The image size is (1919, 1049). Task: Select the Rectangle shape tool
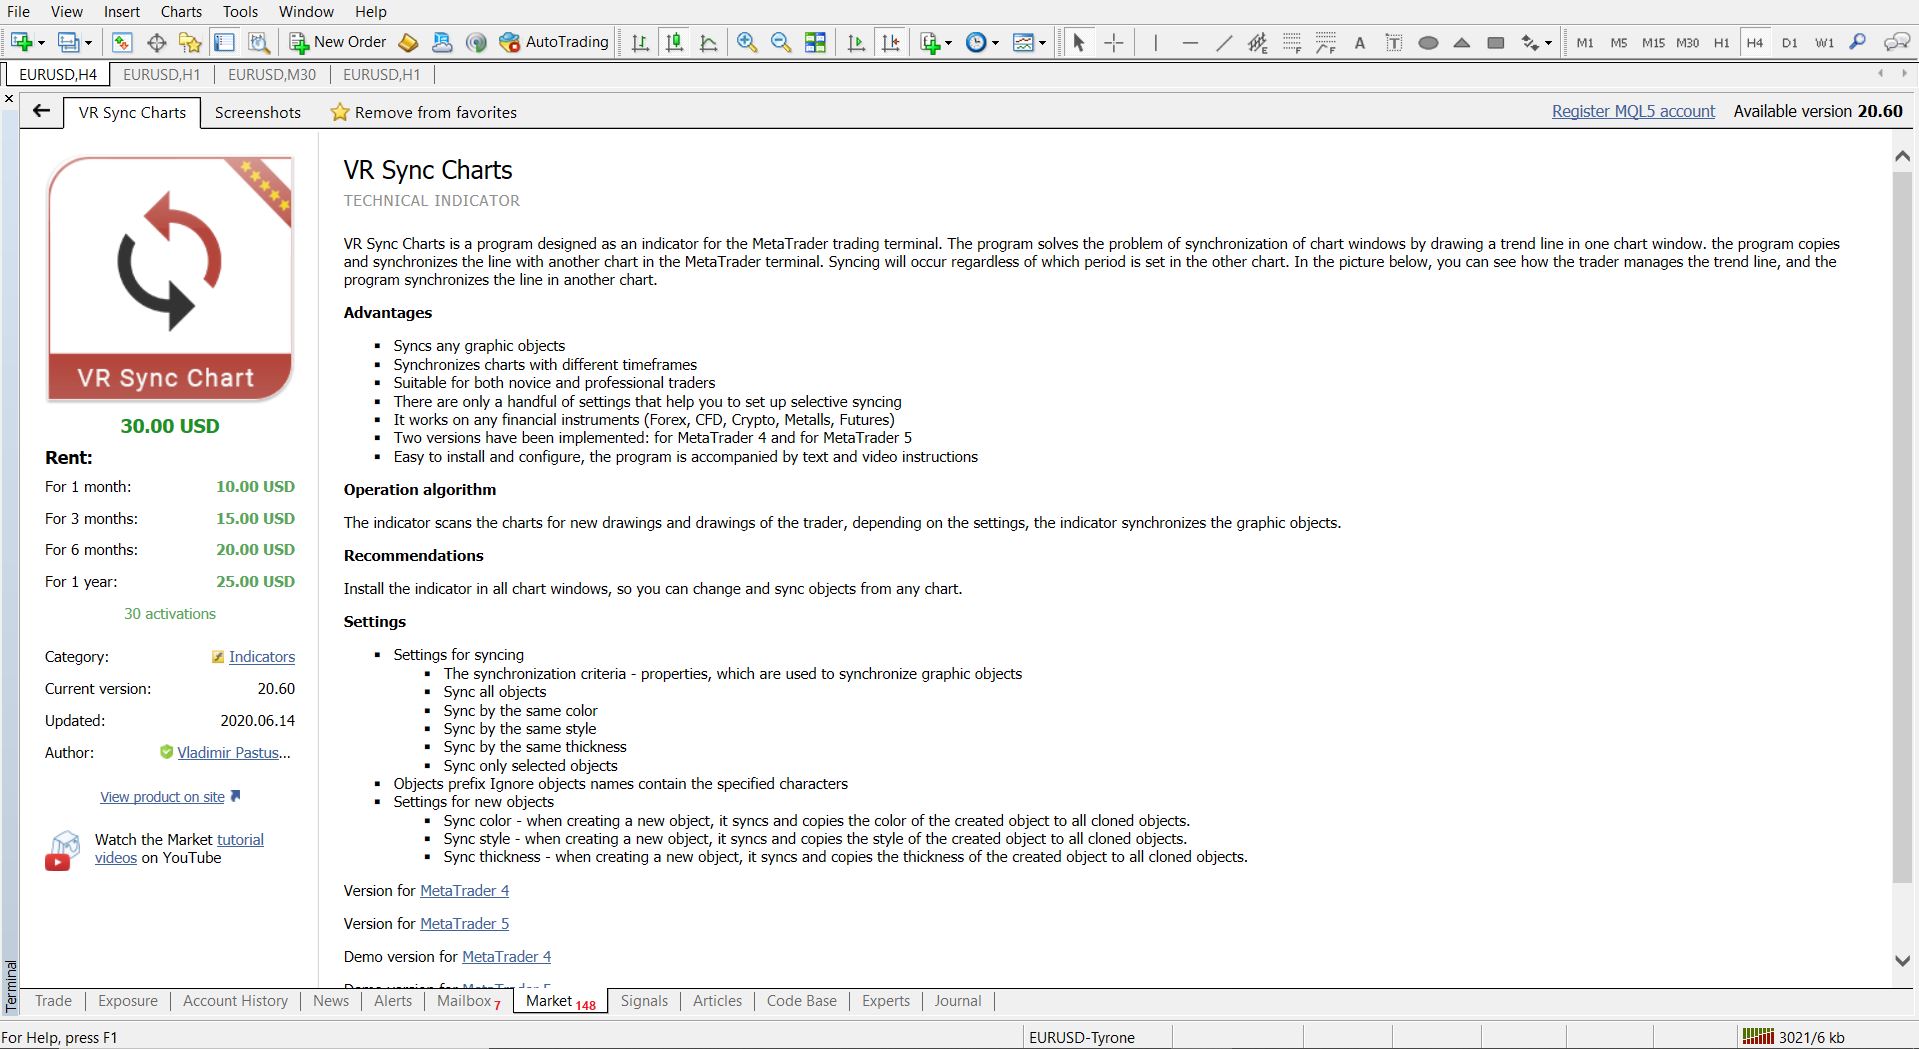coord(1496,42)
